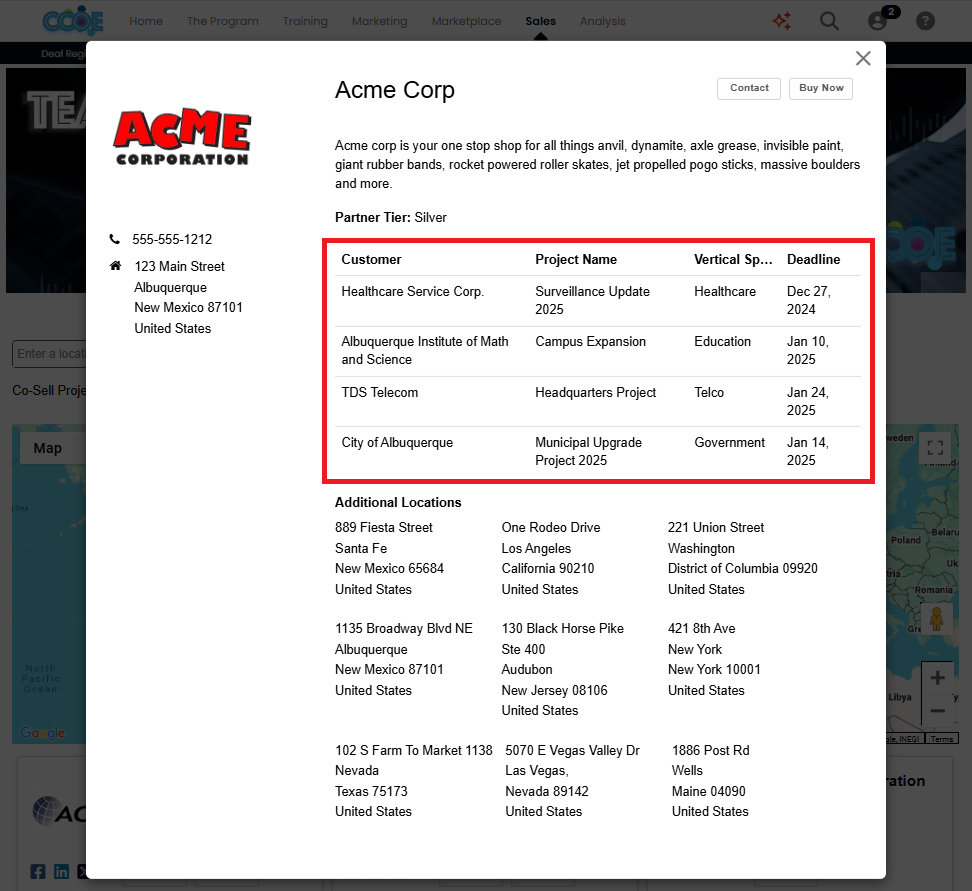972x891 pixels.
Task: Click the red sparkle AI icon
Action: pyautogui.click(x=782, y=21)
